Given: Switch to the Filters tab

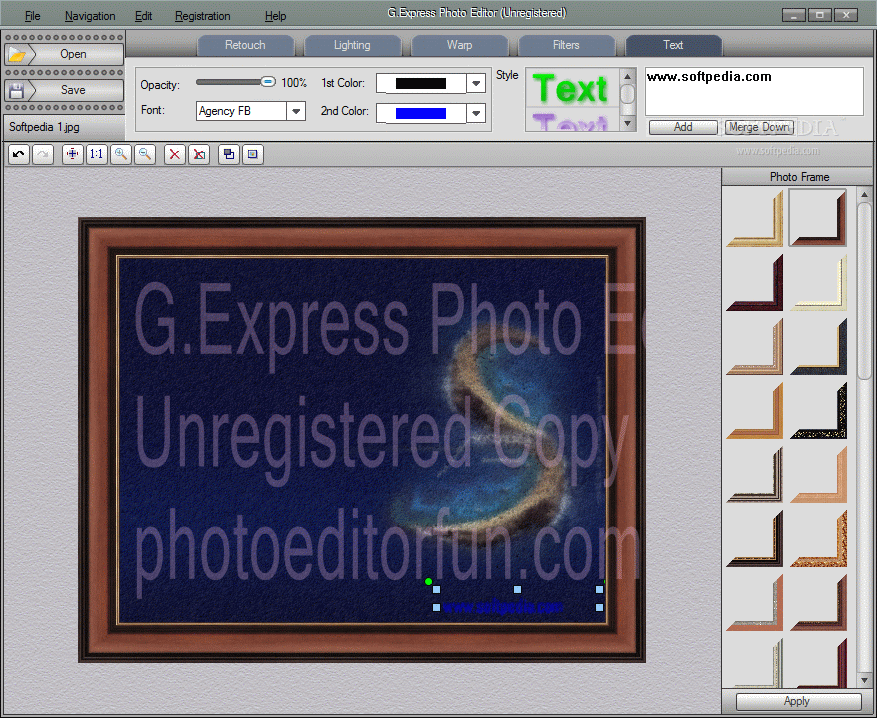Looking at the screenshot, I should (x=566, y=45).
